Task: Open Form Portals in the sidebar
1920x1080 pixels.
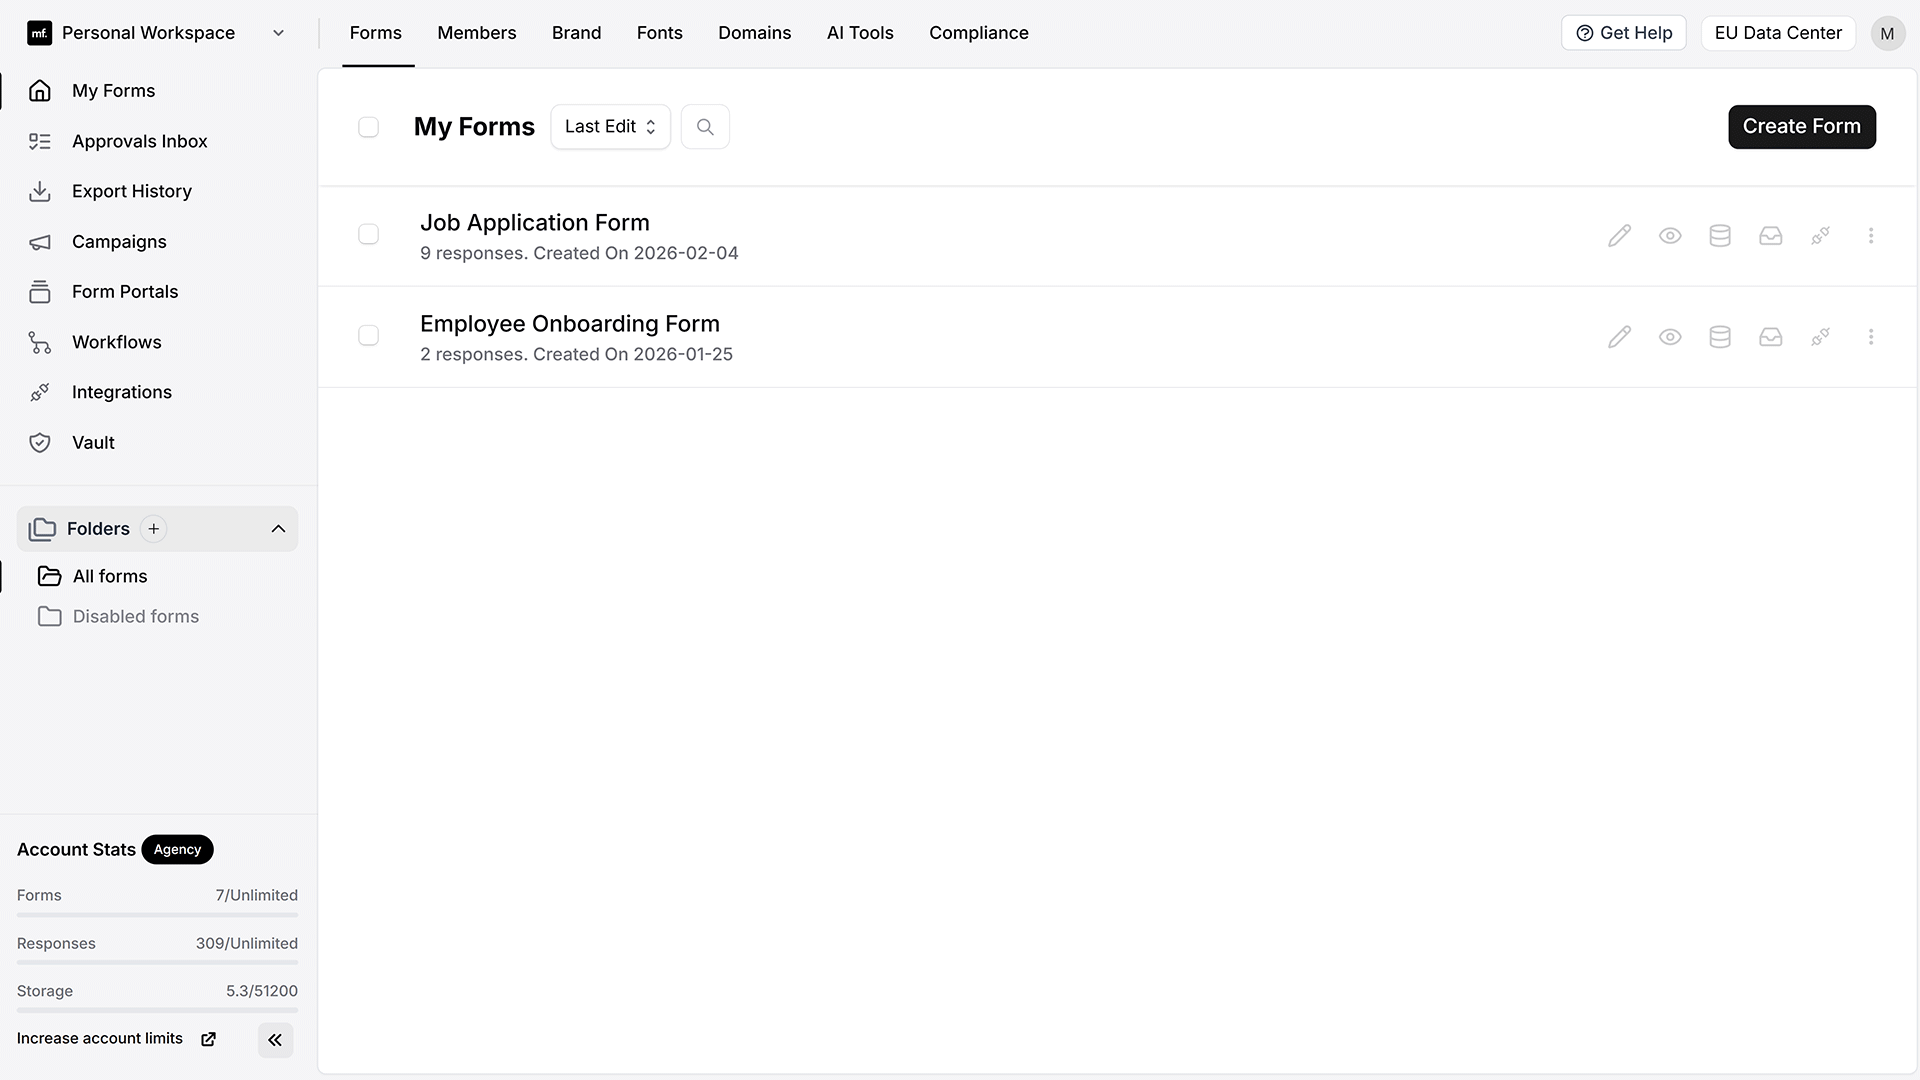Action: [125, 292]
